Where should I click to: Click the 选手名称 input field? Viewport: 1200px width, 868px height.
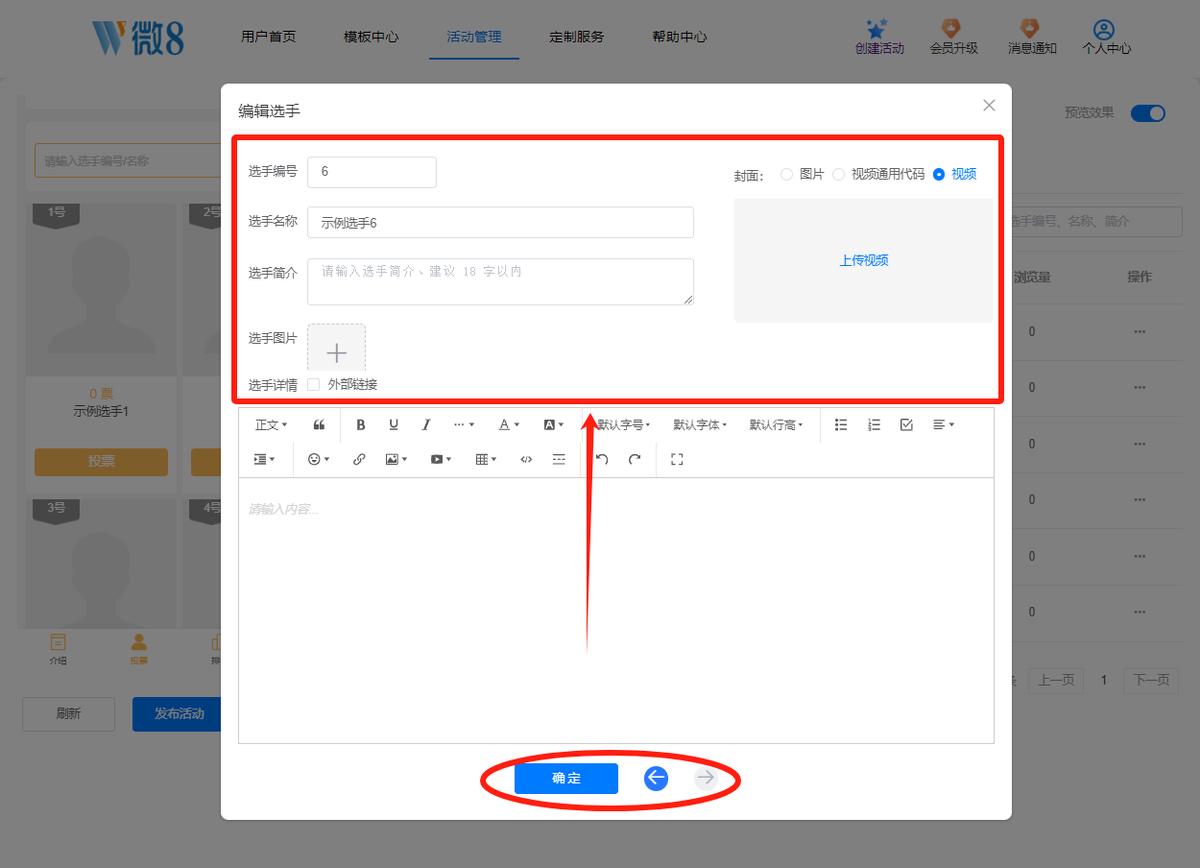[x=500, y=222]
